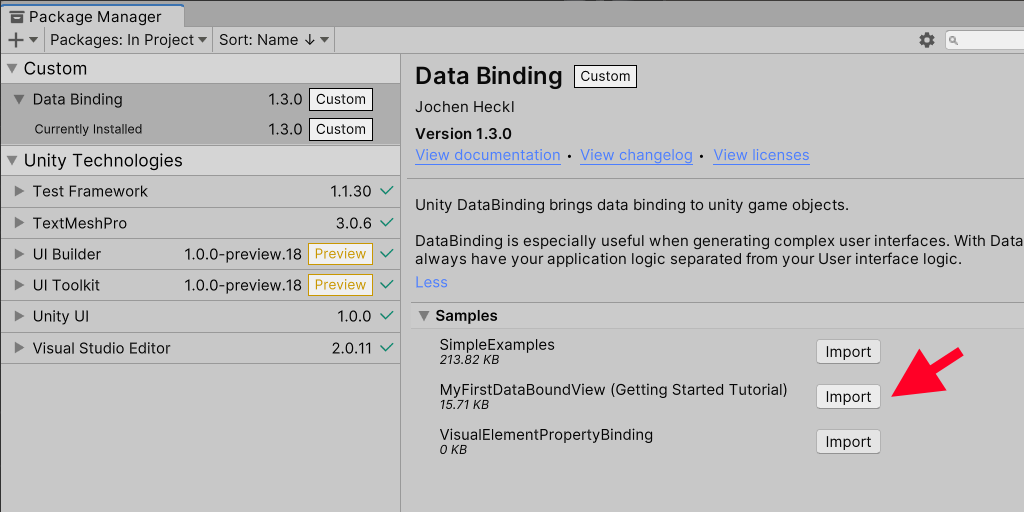Import the MyFirstDataBoundView sample
Screen dimensions: 1024x512
point(848,397)
